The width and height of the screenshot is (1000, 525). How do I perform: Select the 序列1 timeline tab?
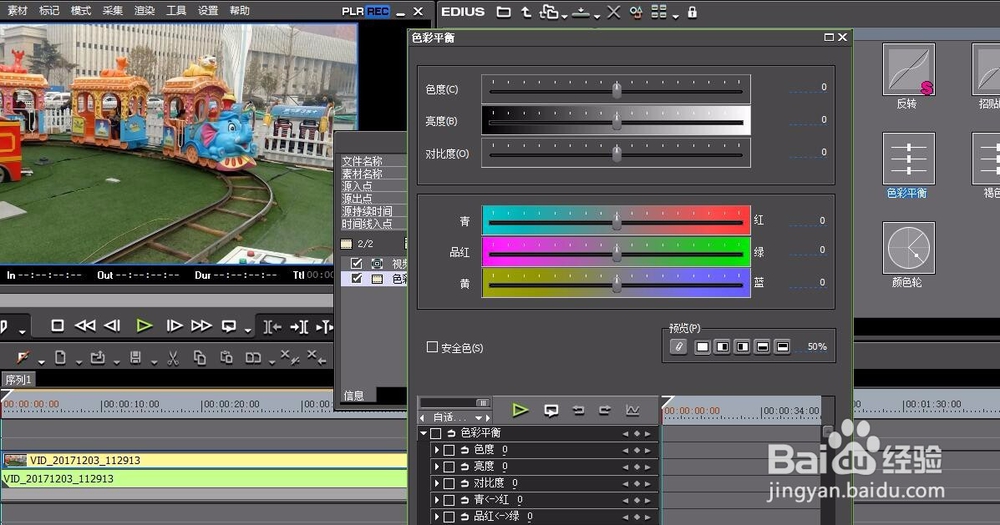pyautogui.click(x=18, y=380)
